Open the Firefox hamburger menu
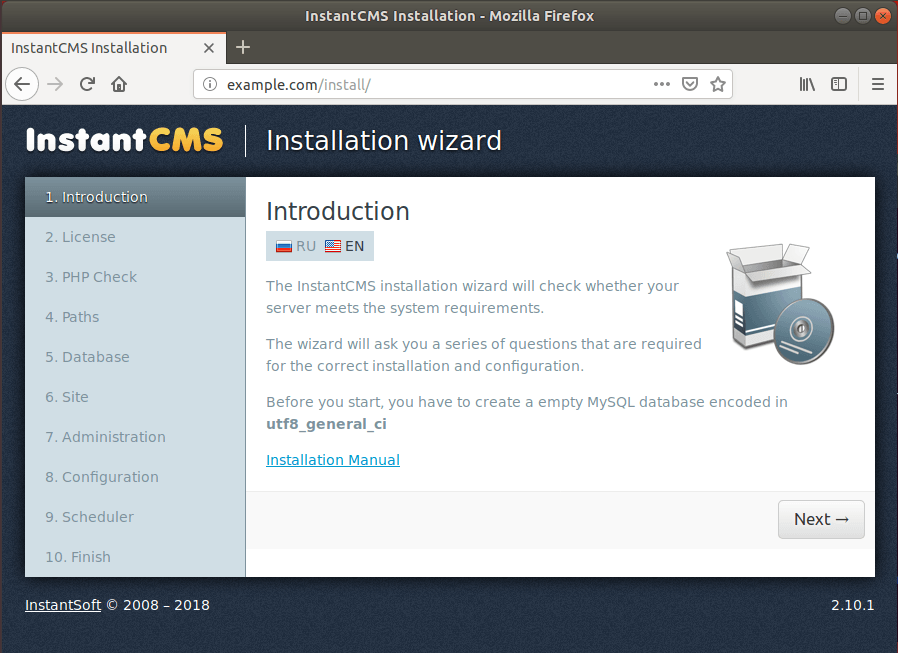The height and width of the screenshot is (653, 898). [x=878, y=85]
